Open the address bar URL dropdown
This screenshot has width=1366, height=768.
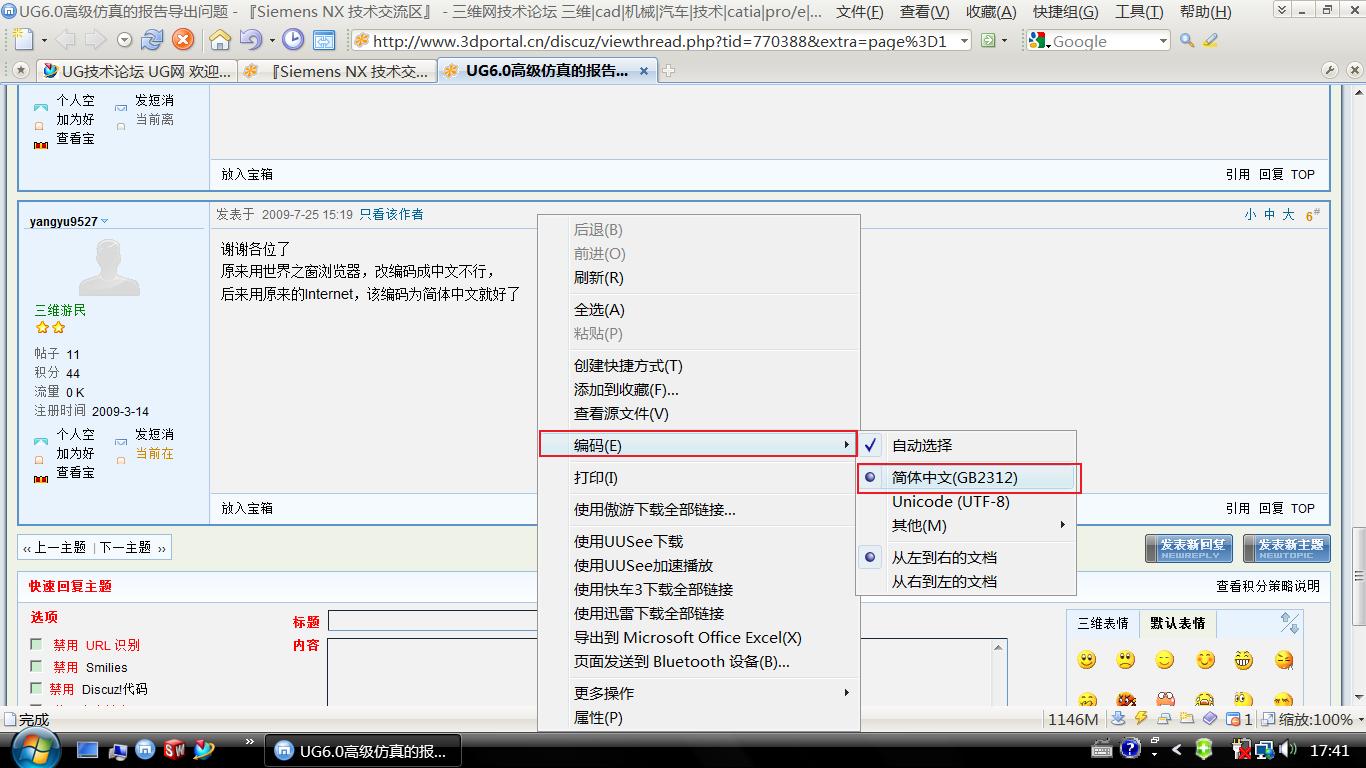(x=964, y=41)
